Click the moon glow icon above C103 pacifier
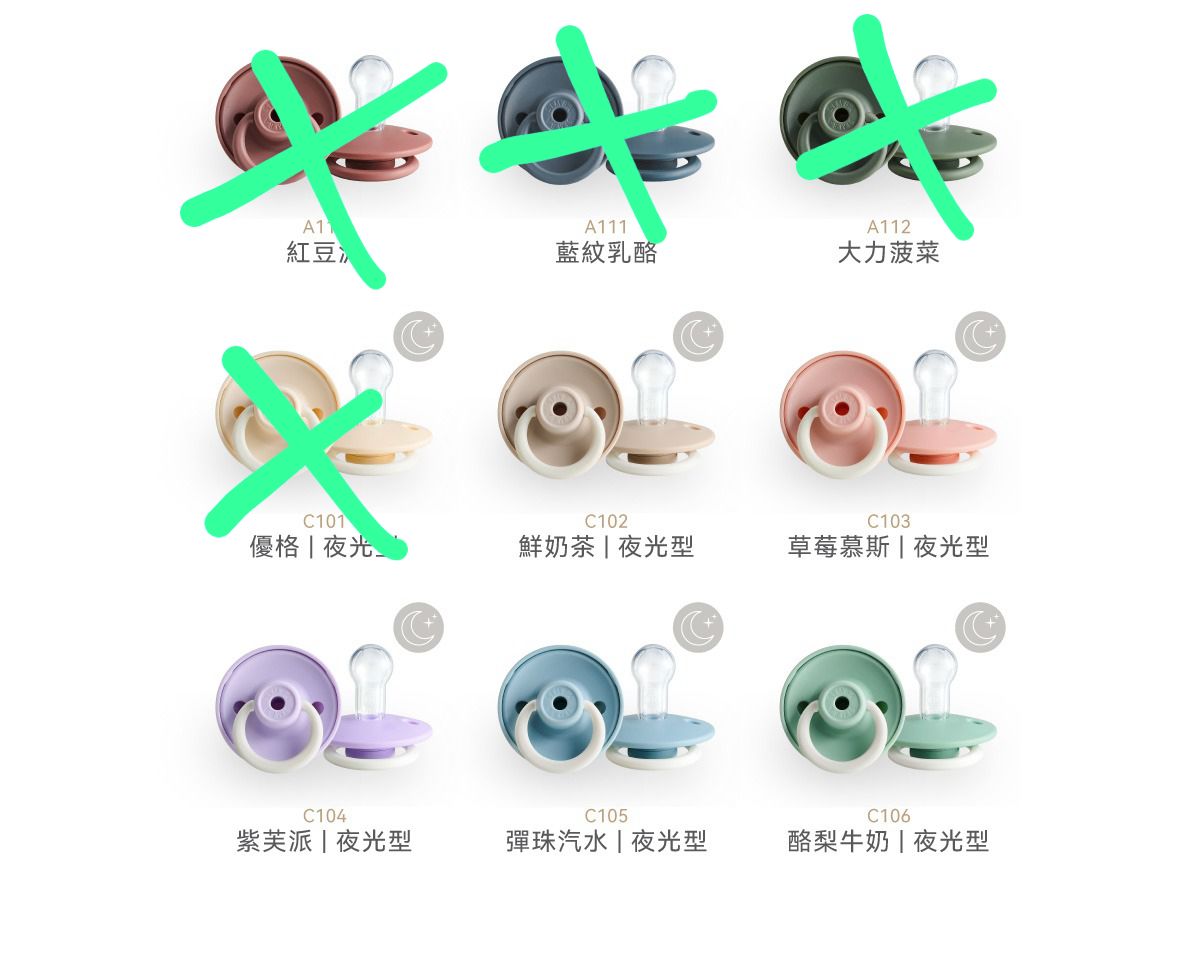 pyautogui.click(x=980, y=337)
